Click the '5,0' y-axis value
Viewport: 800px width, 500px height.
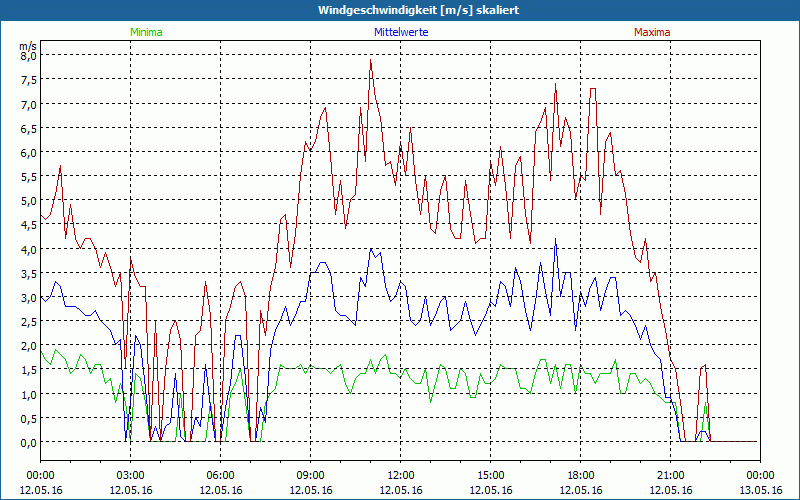(x=29, y=201)
